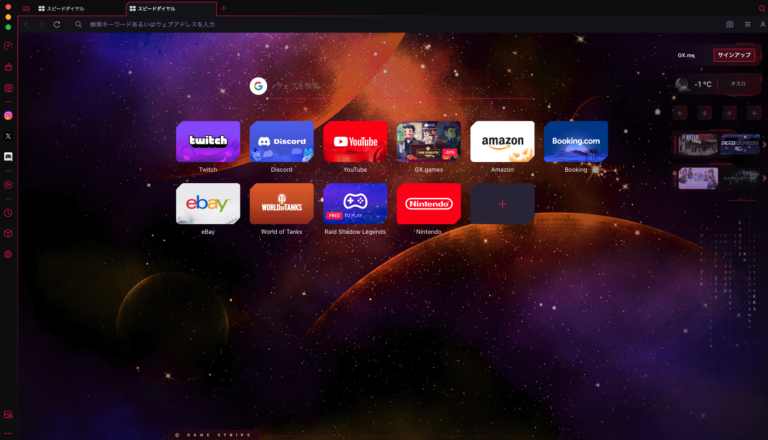Expand the second game strip row arrow
Viewport: 768px width, 440px height.
pos(763,178)
